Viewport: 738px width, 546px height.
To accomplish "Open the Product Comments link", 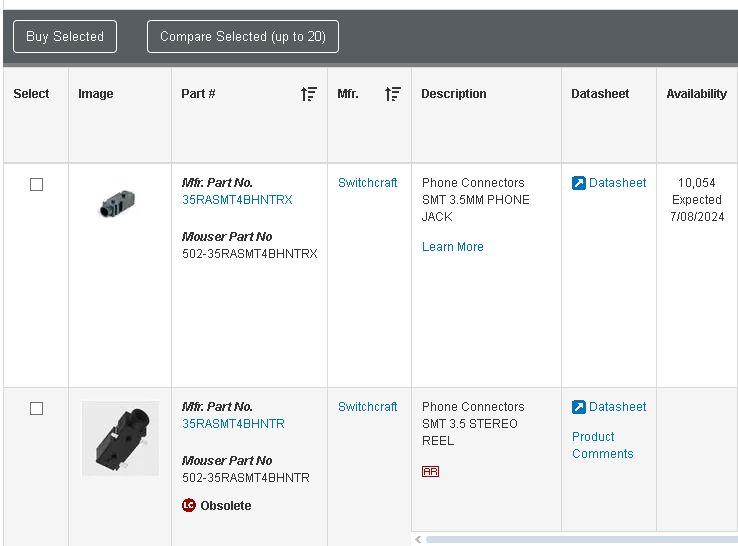I will point(602,445).
